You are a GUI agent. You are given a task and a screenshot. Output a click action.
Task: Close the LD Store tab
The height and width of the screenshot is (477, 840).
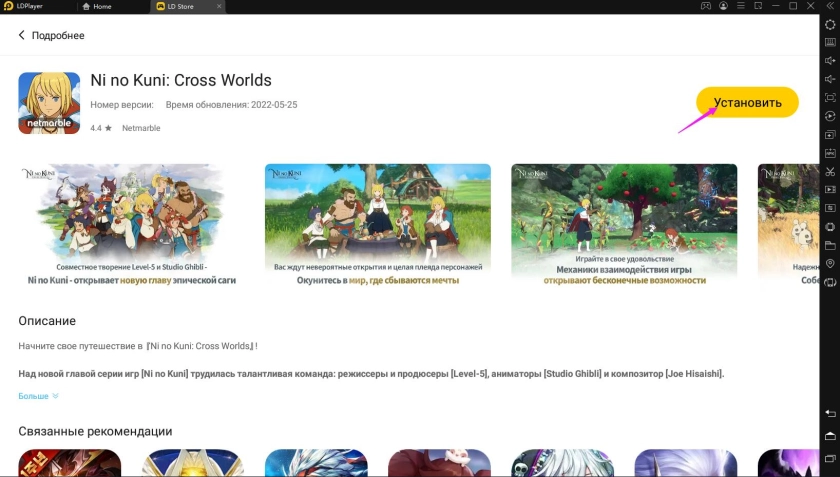coord(219,6)
